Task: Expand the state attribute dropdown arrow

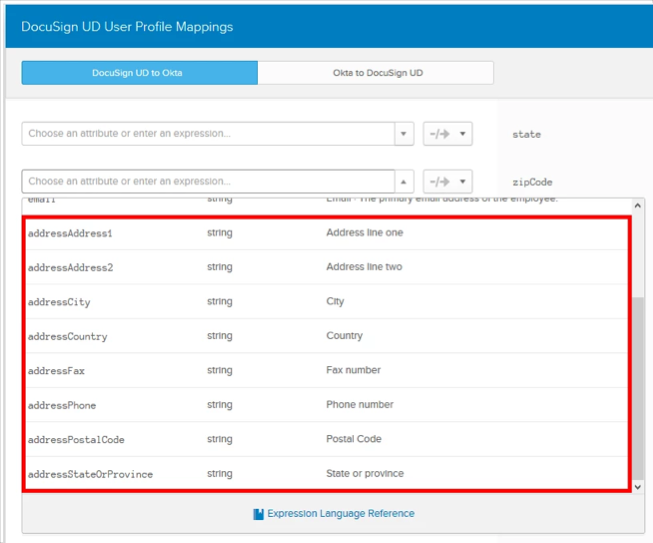Action: coord(404,134)
